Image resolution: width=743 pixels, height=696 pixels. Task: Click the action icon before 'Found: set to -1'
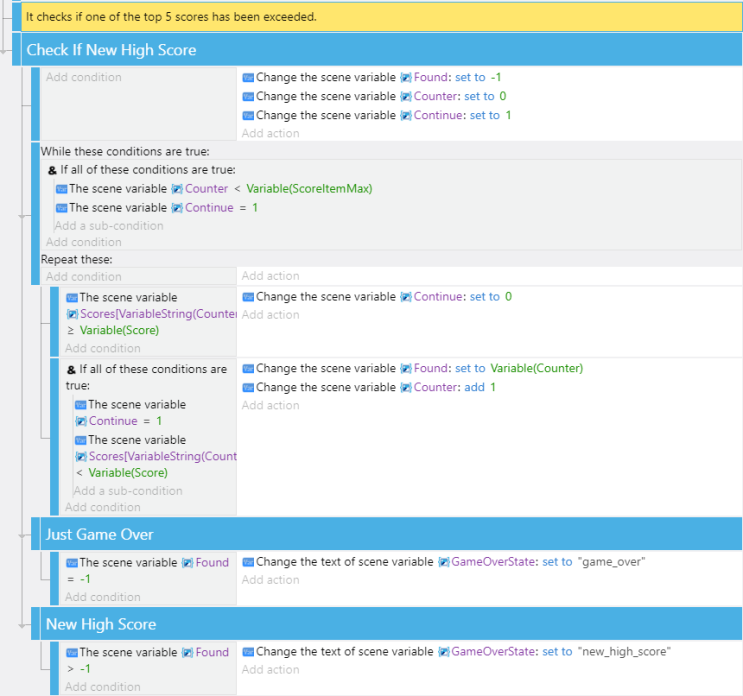248,77
